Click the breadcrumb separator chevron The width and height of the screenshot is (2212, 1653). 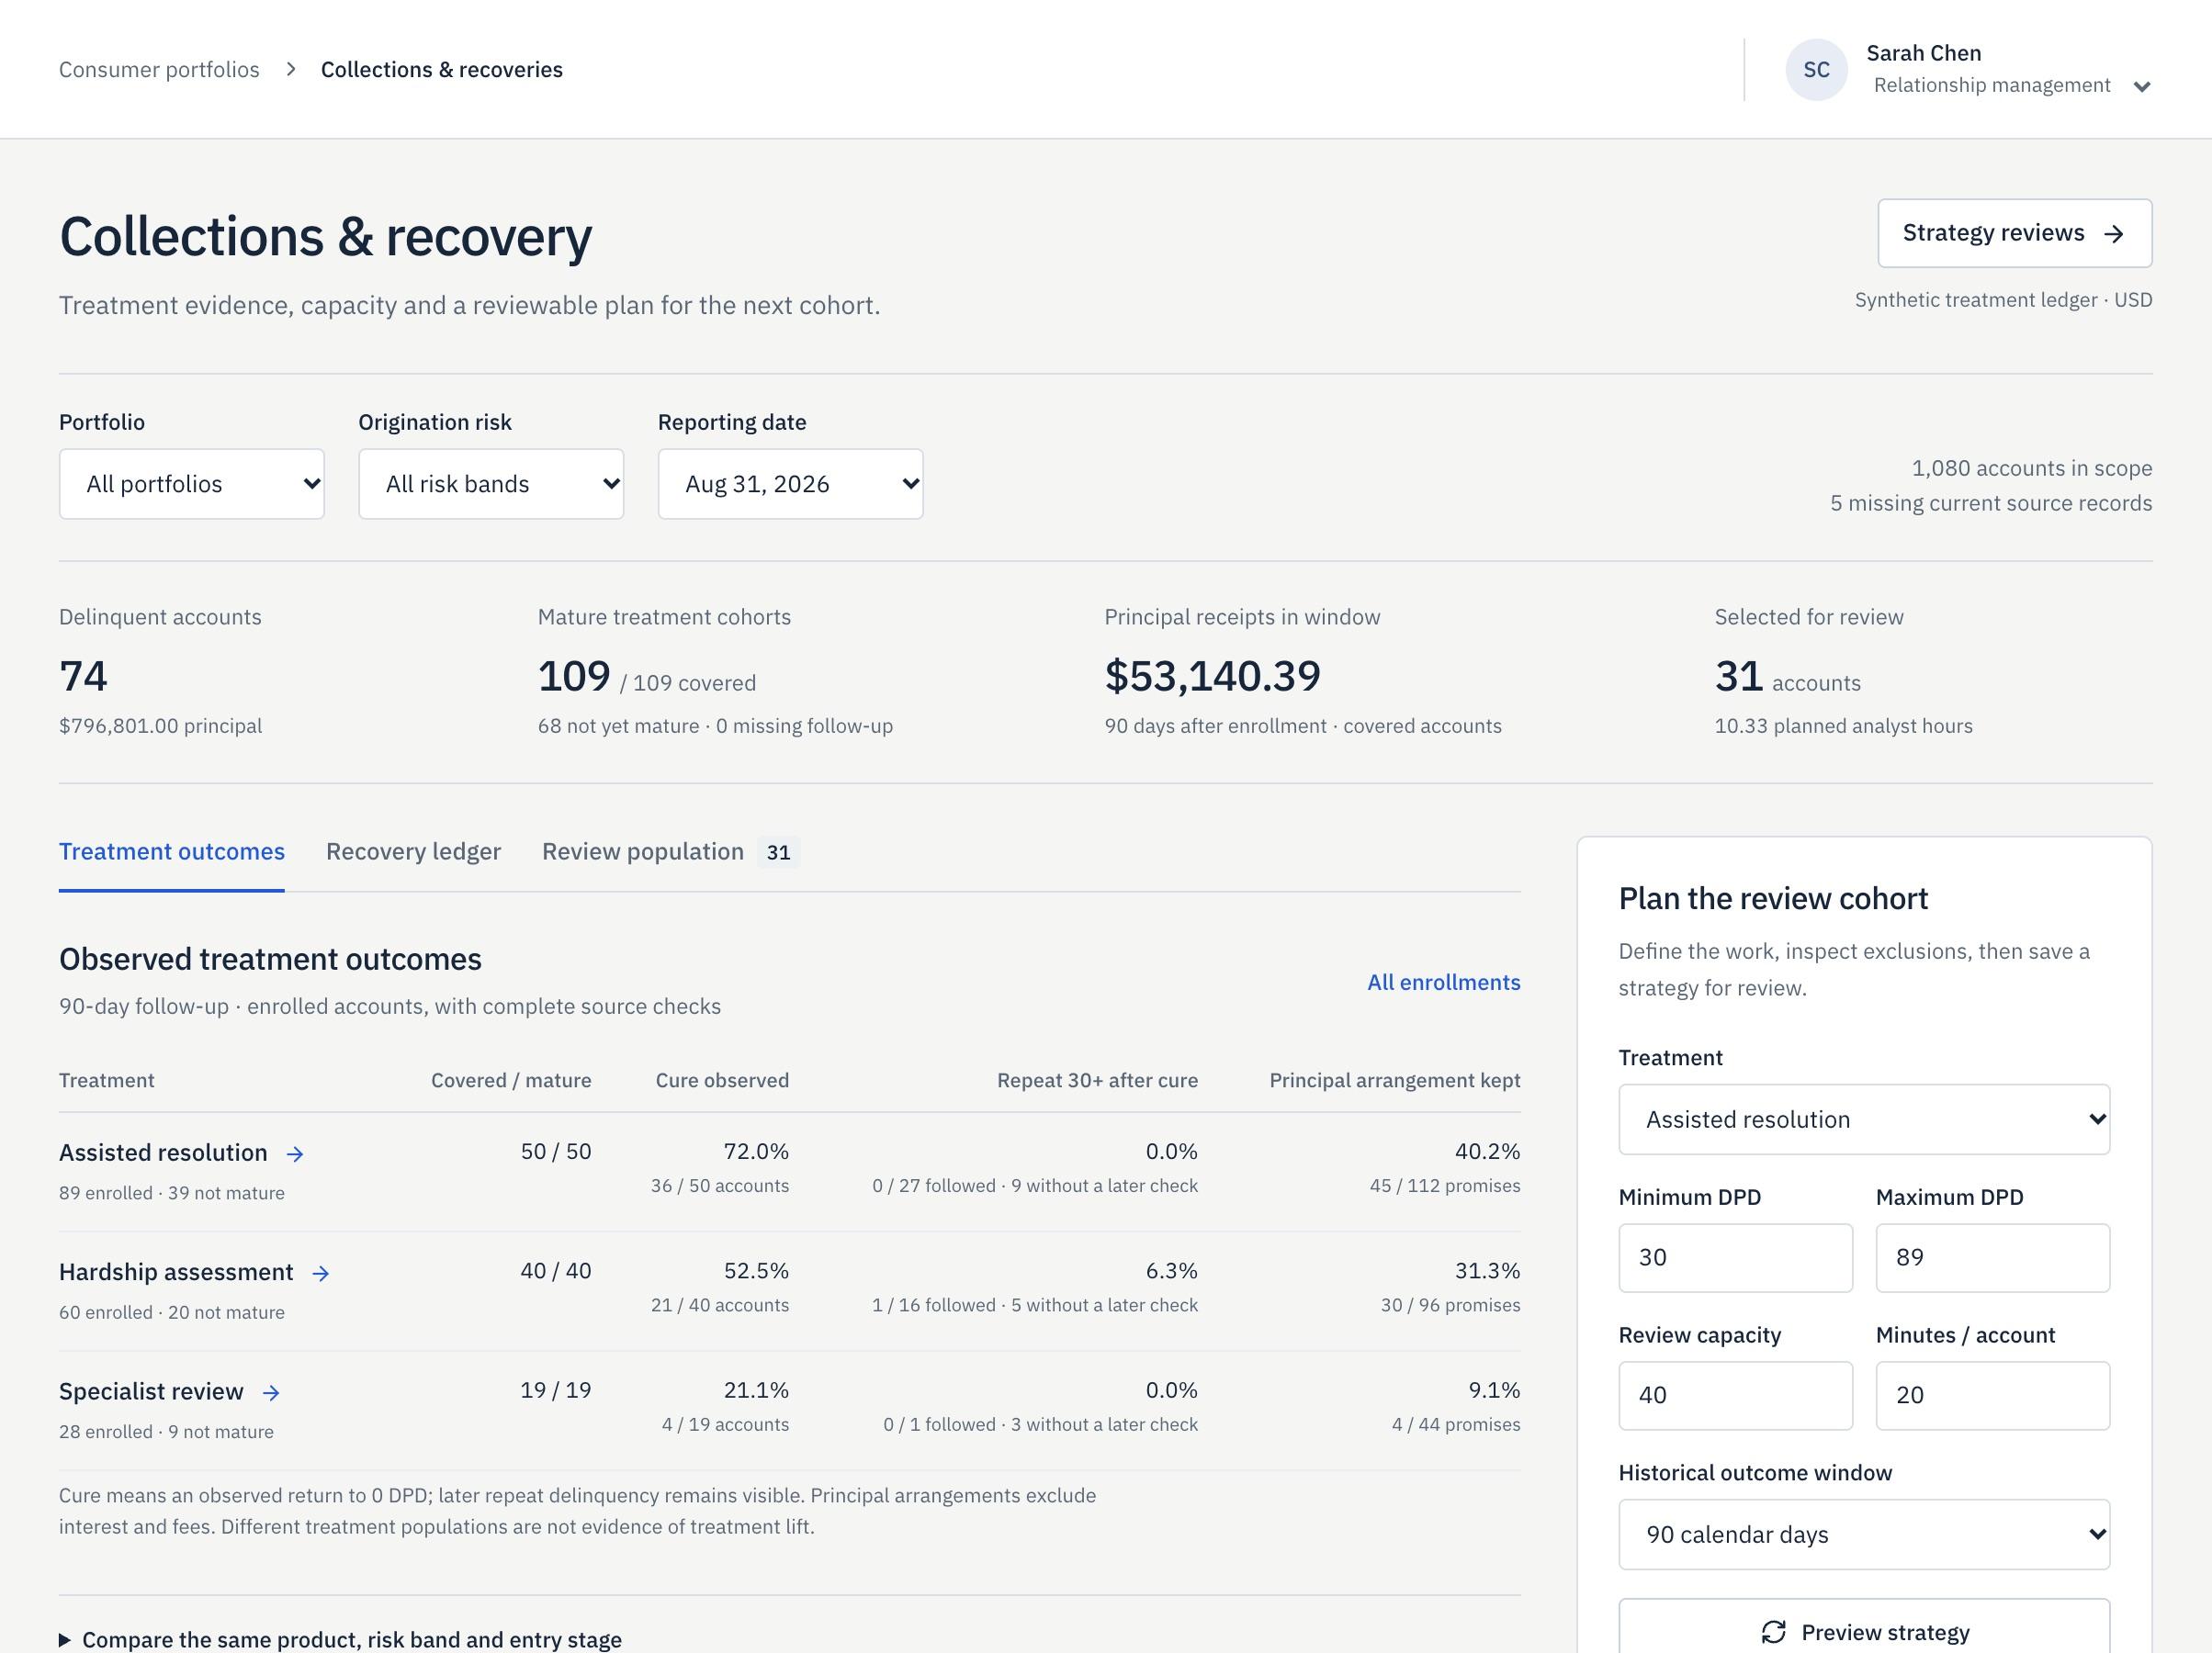pos(291,69)
